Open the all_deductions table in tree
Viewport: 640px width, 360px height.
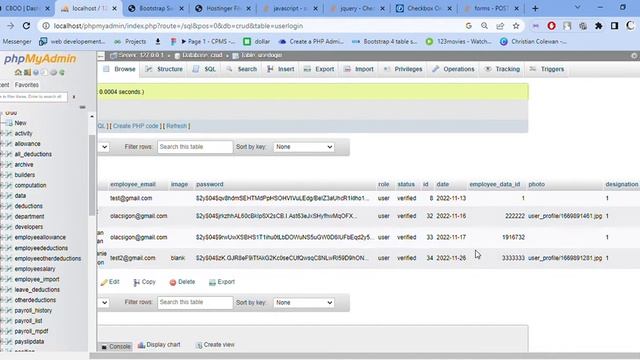(x=33, y=154)
